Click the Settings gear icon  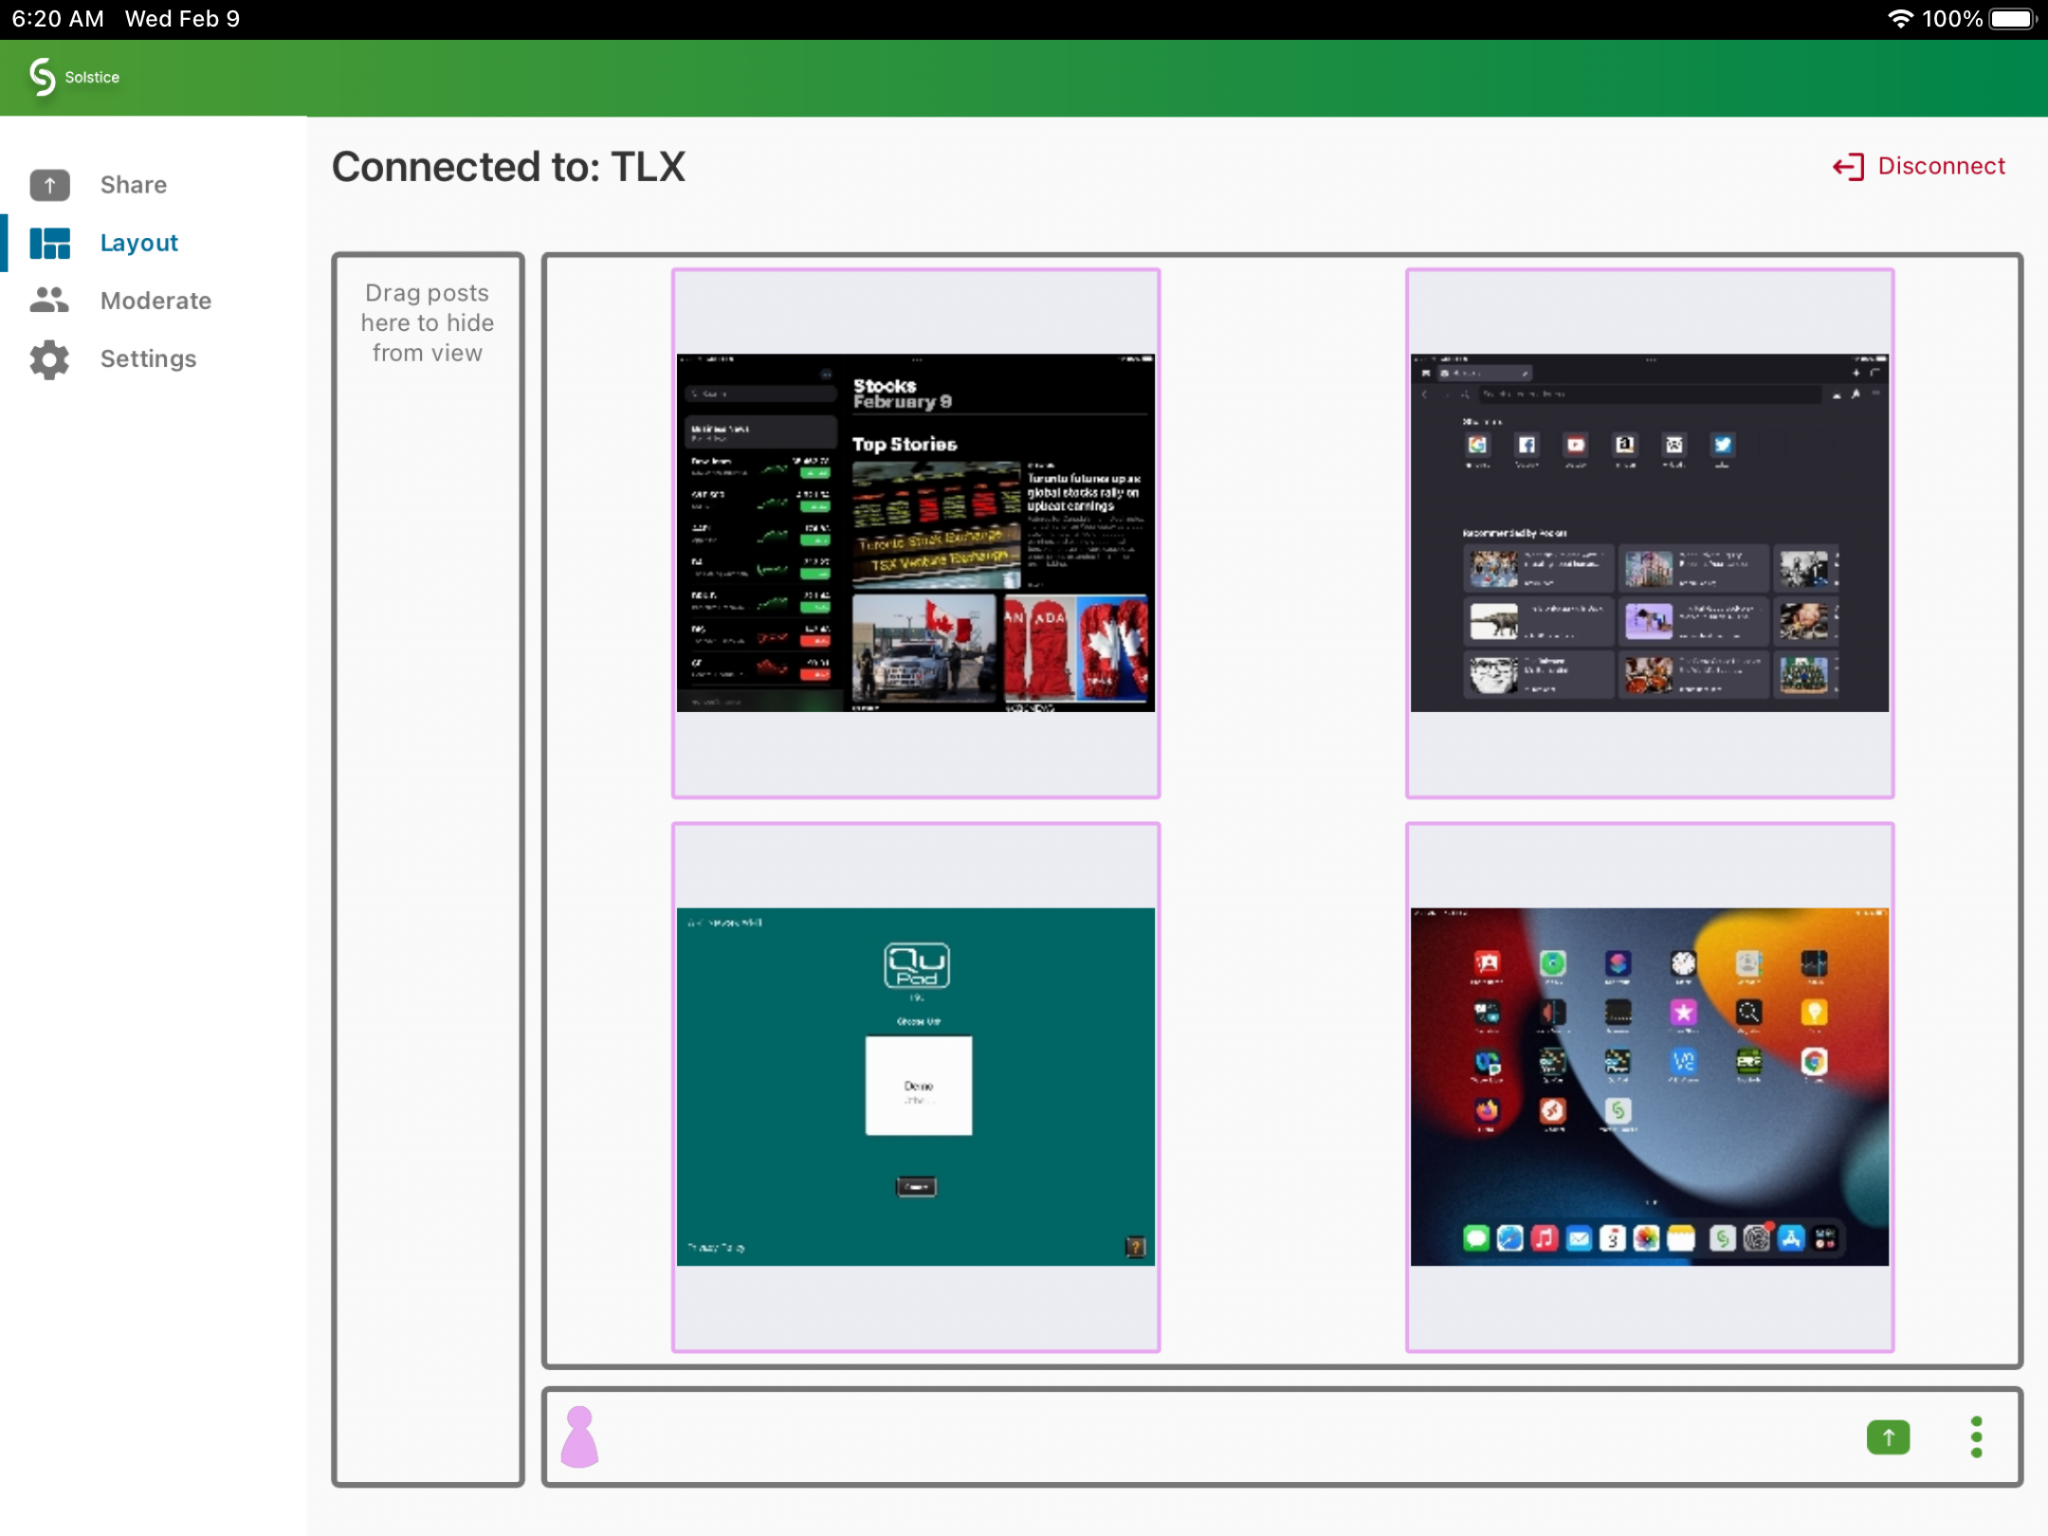(49, 359)
